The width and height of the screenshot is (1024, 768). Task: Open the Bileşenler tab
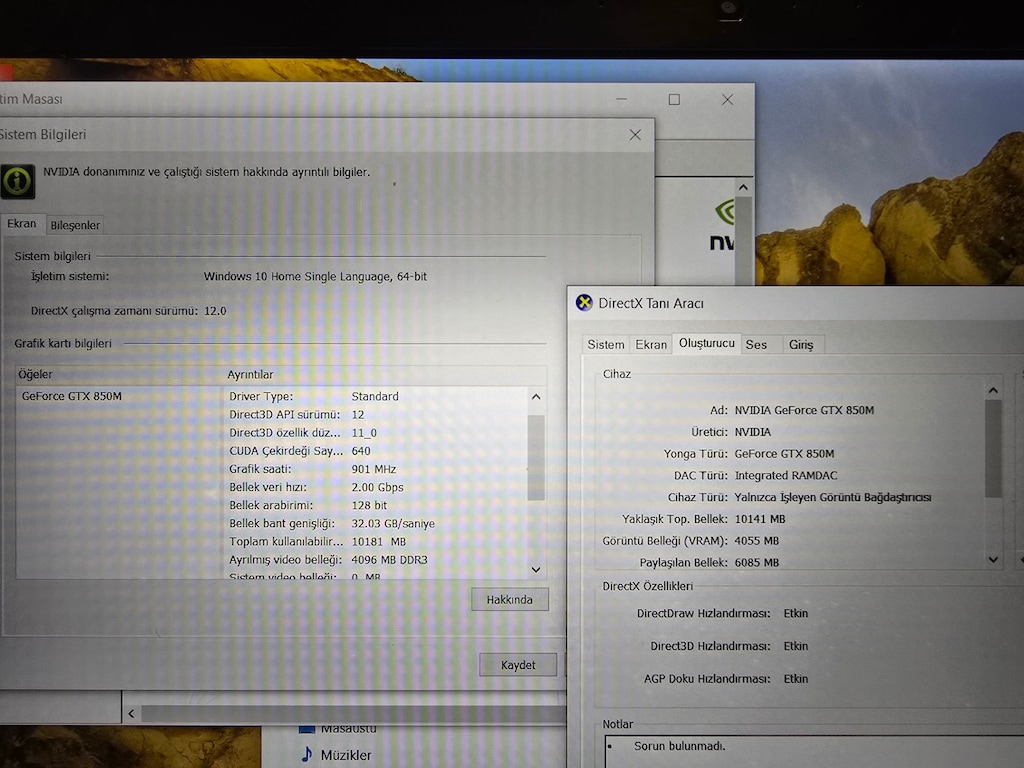tap(75, 225)
